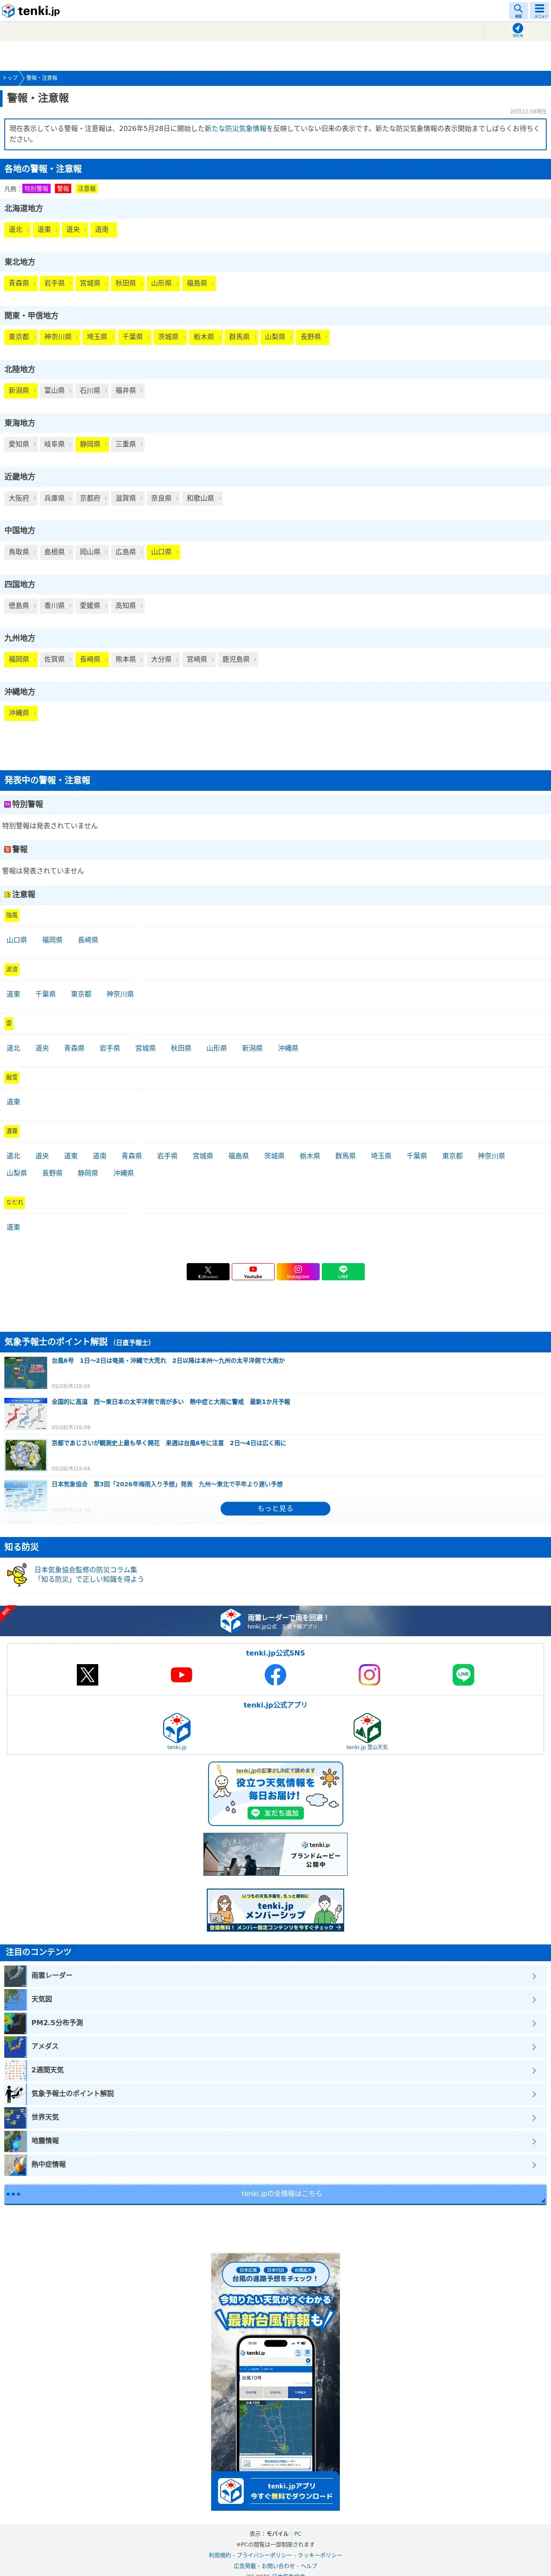
Task: Go to トップ in the breadcrumb
Action: tap(10, 78)
